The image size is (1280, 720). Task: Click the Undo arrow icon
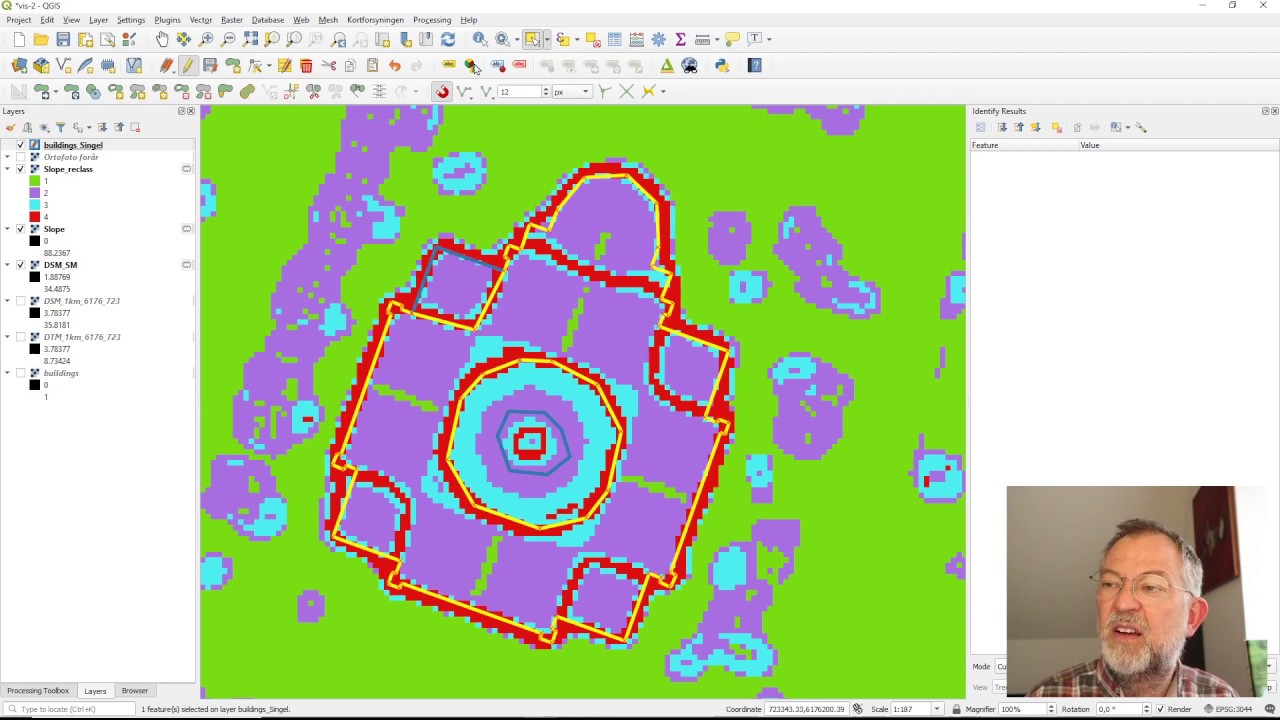coord(394,65)
